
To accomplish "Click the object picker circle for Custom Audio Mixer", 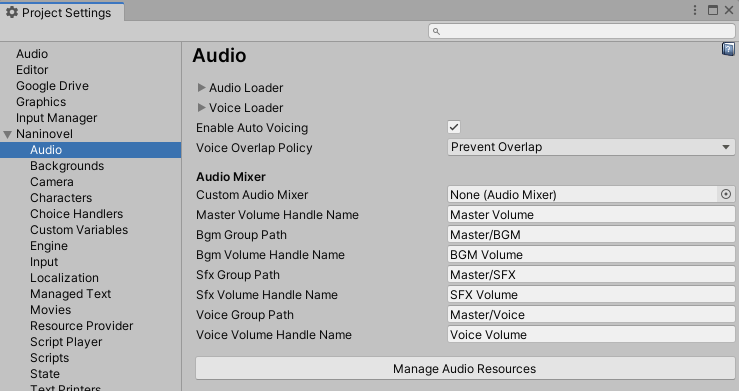I will tap(726, 194).
